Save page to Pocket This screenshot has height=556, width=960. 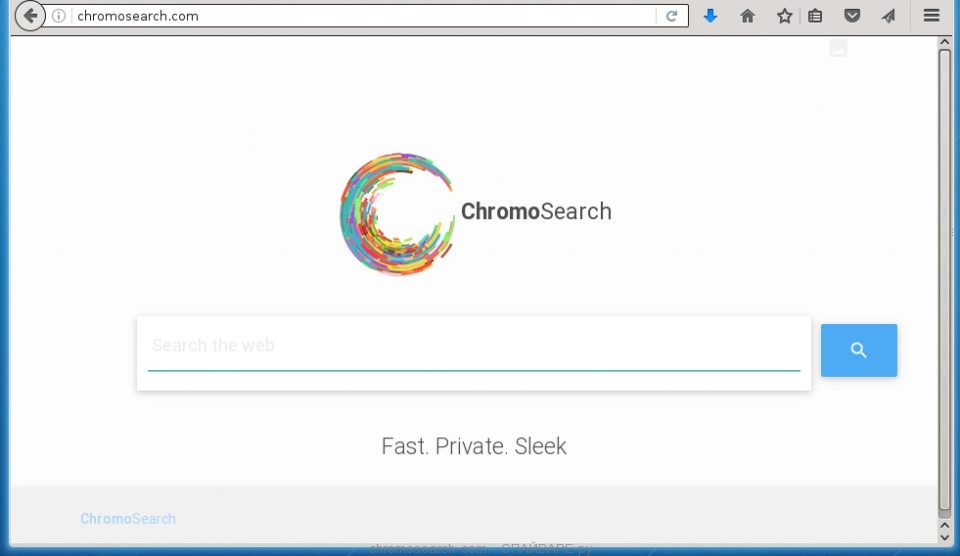[852, 16]
